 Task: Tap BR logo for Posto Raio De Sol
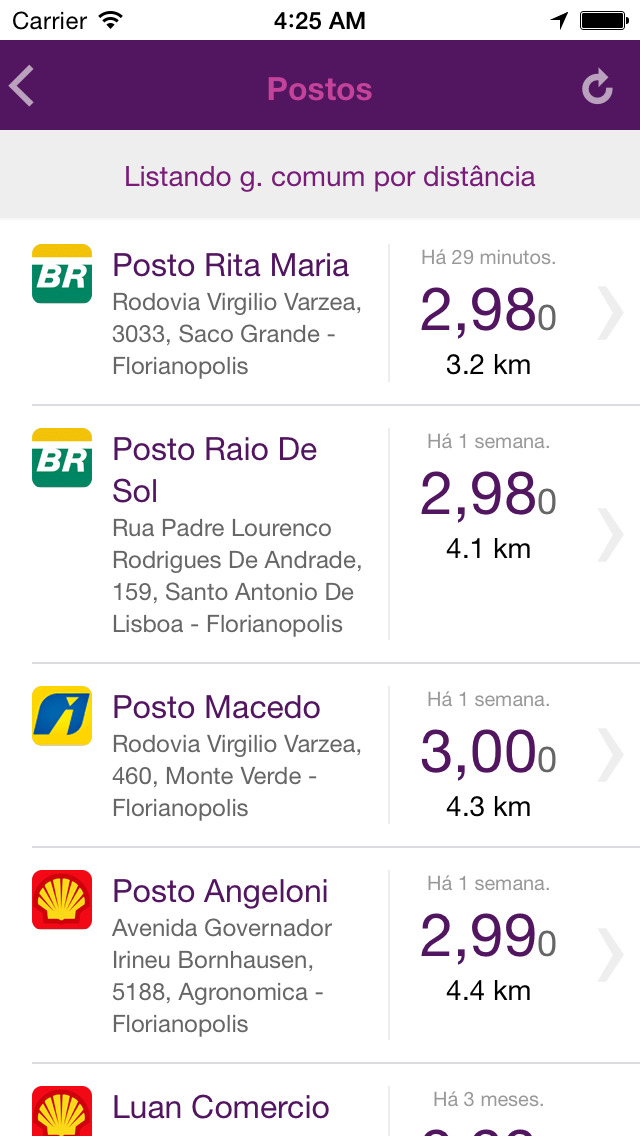point(62,458)
